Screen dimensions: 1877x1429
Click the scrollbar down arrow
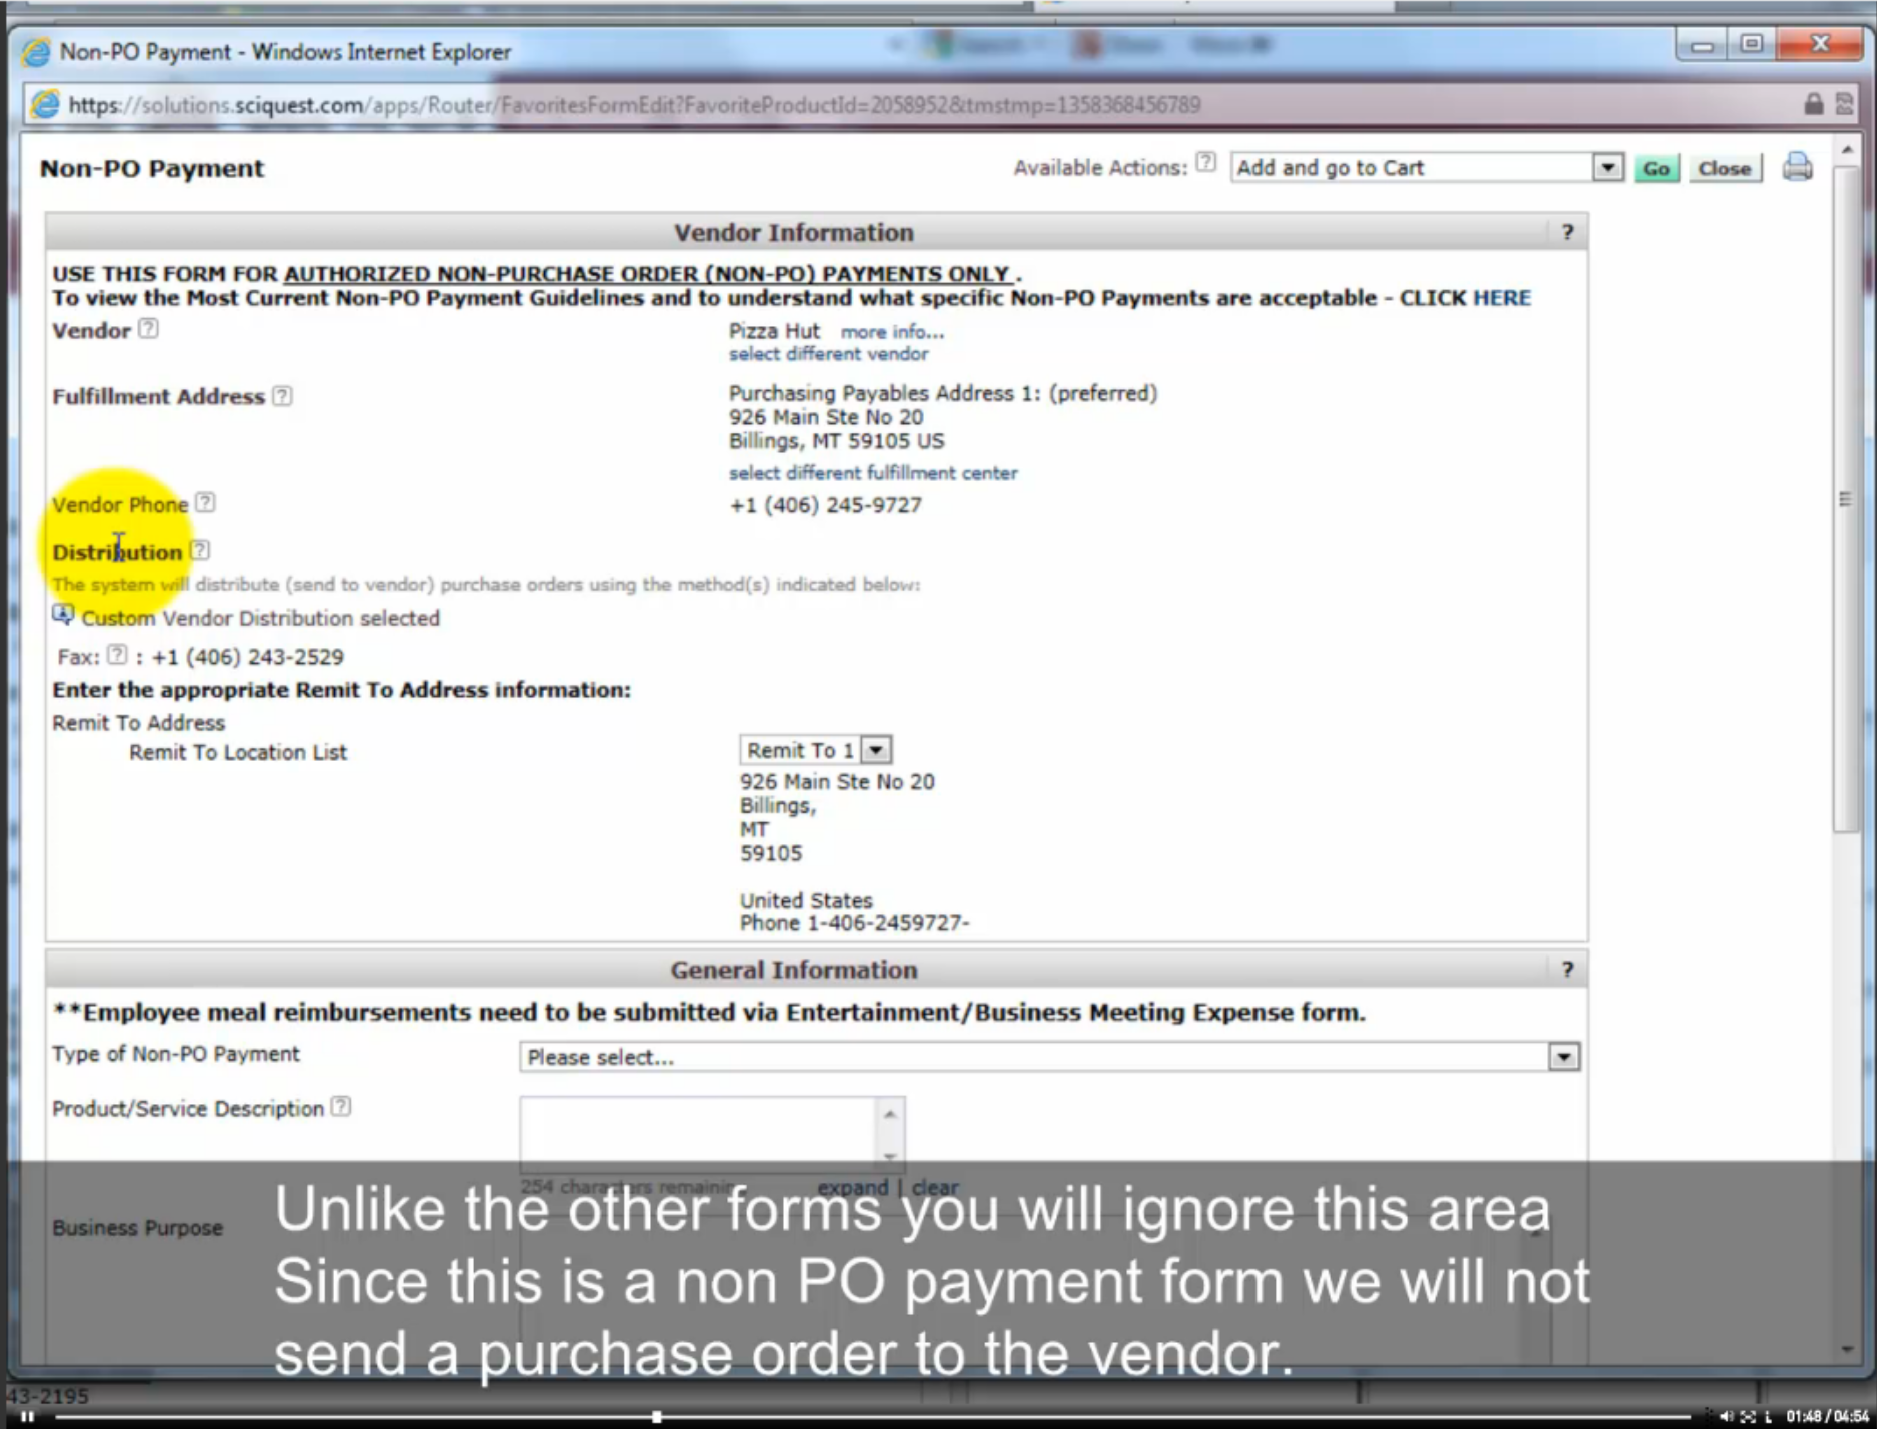tap(1846, 1349)
